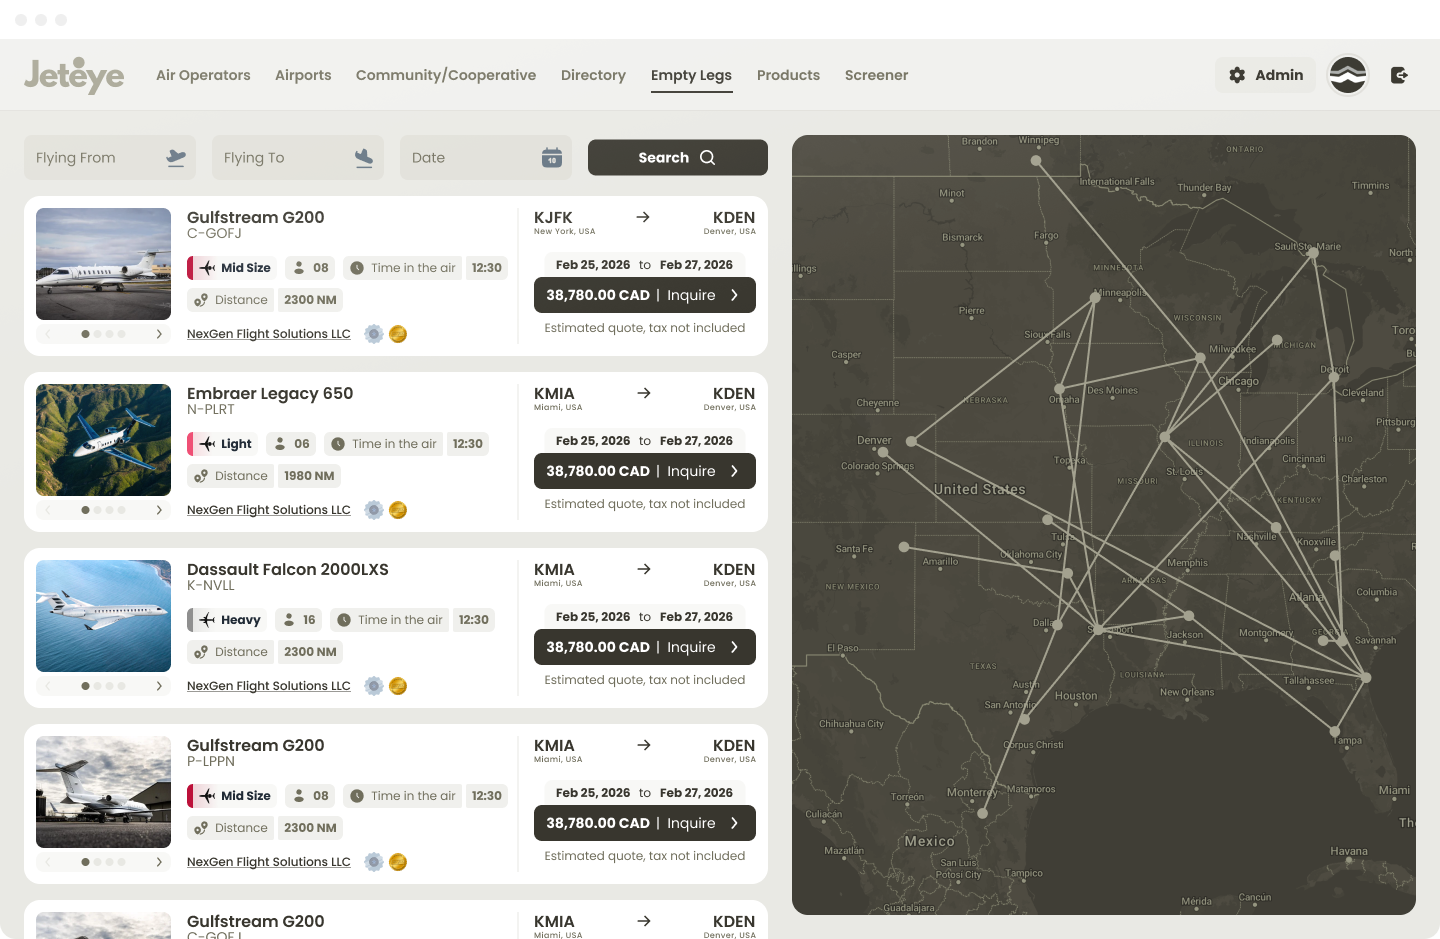Click the Light category tag

click(223, 444)
